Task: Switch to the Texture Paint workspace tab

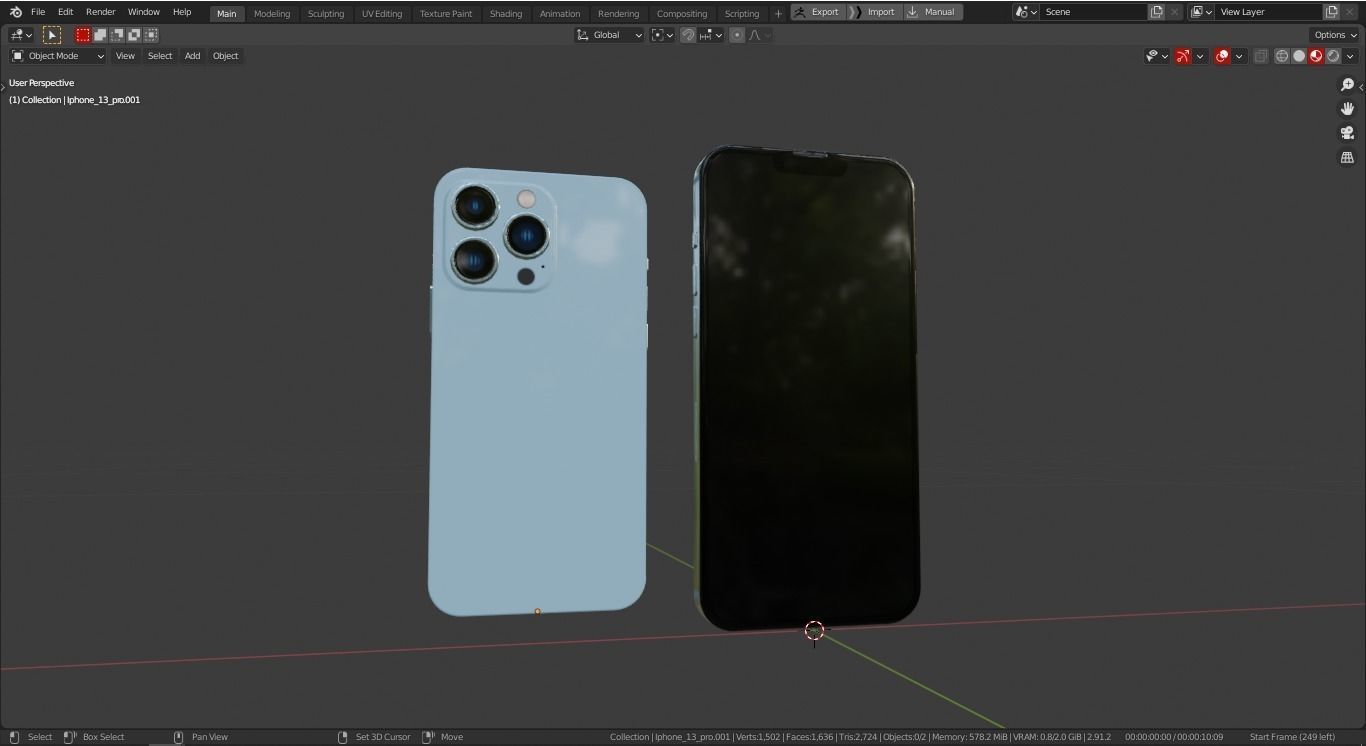Action: tap(446, 14)
